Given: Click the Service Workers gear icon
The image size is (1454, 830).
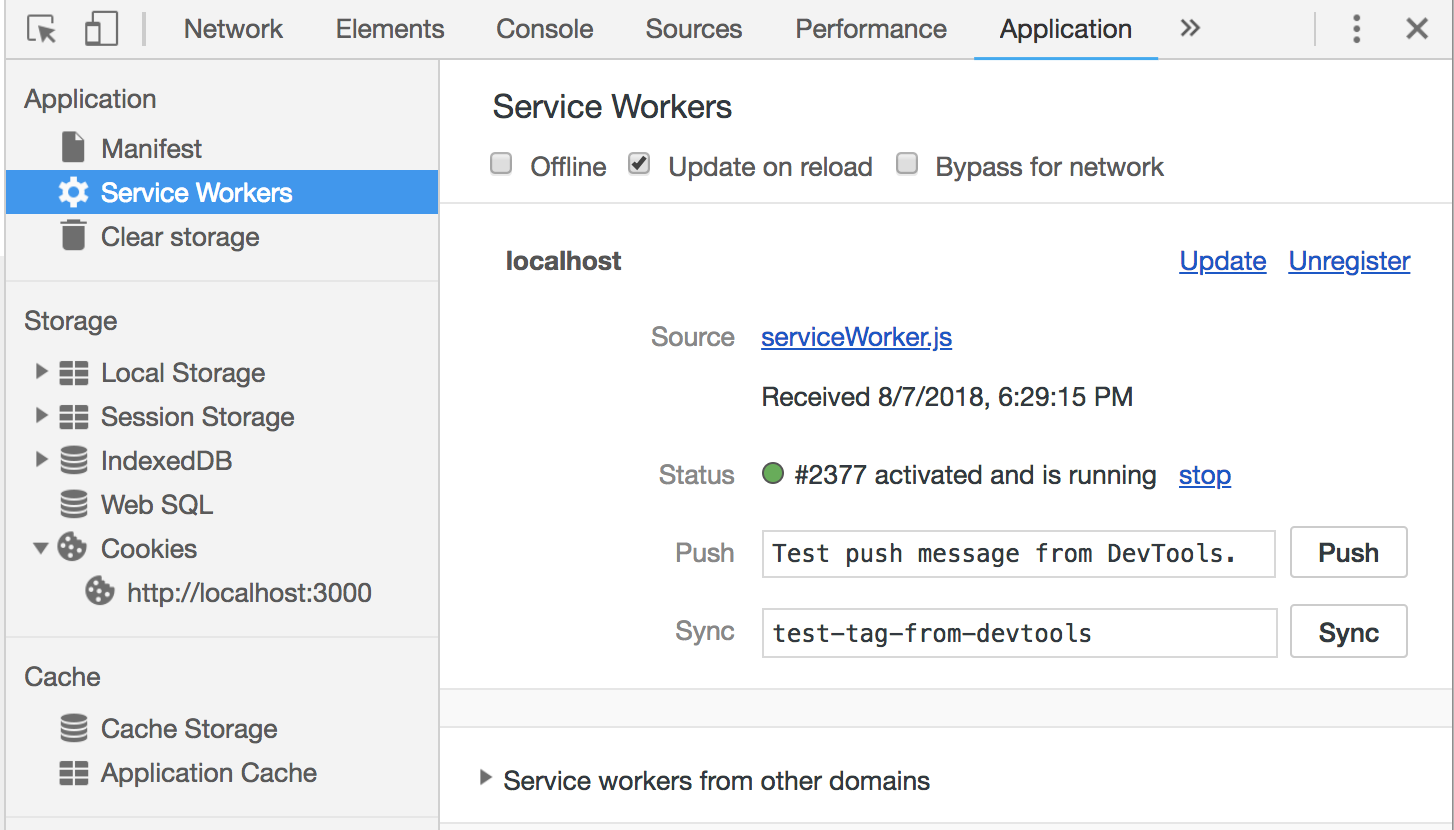Looking at the screenshot, I should pos(73,192).
